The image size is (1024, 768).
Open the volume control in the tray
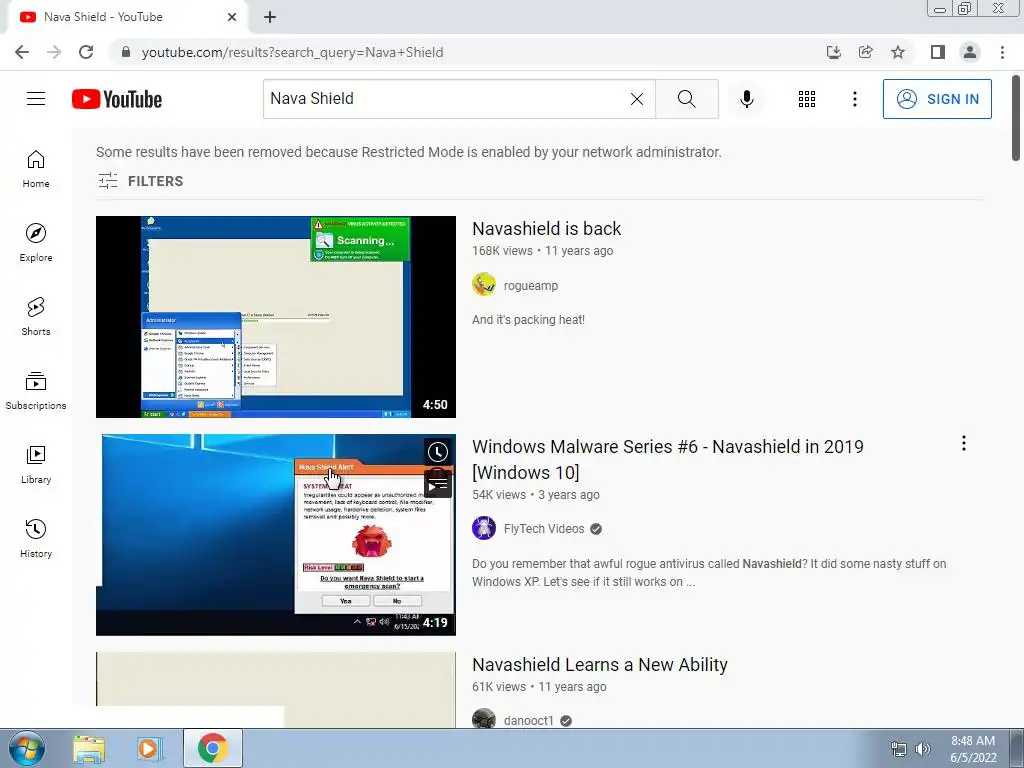[923, 749]
